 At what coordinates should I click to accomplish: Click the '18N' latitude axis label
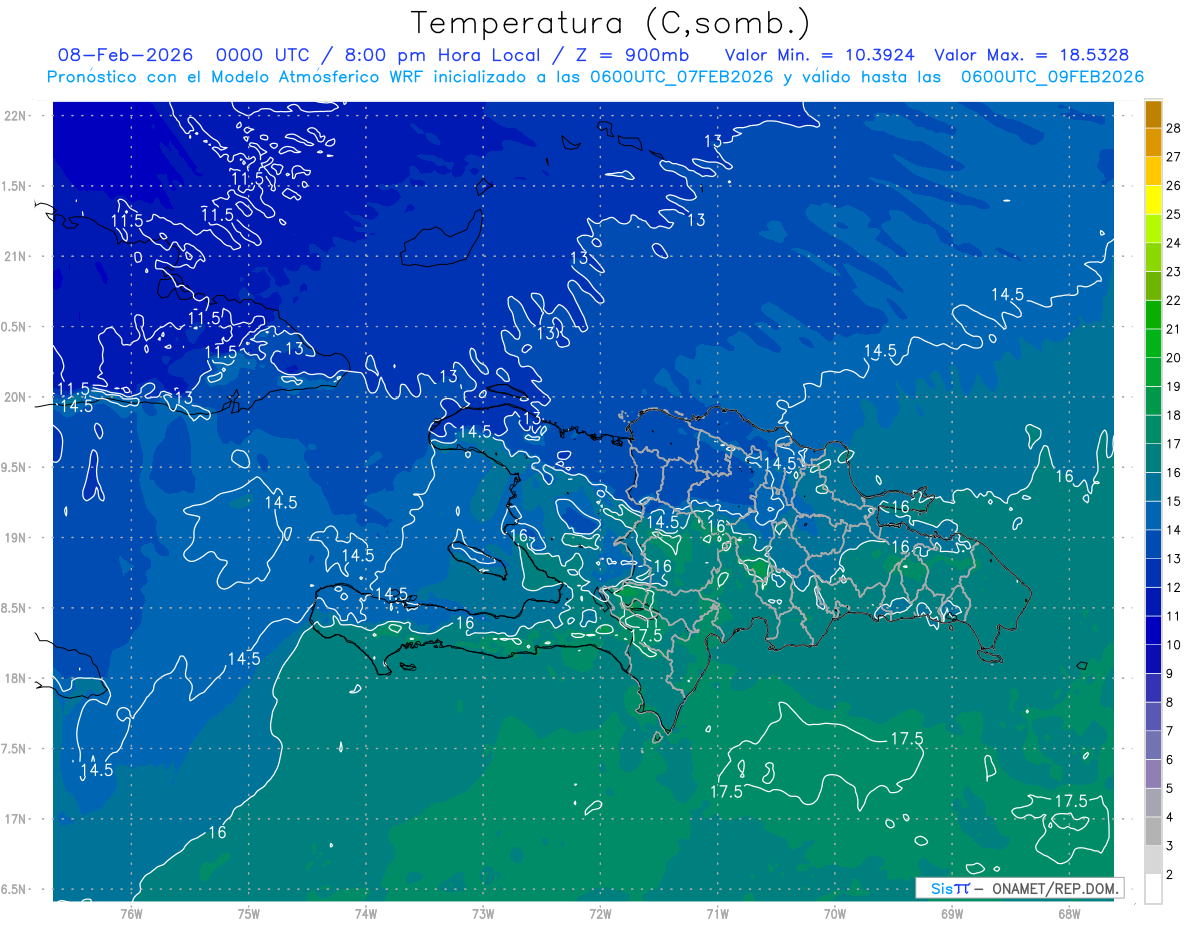coord(14,678)
